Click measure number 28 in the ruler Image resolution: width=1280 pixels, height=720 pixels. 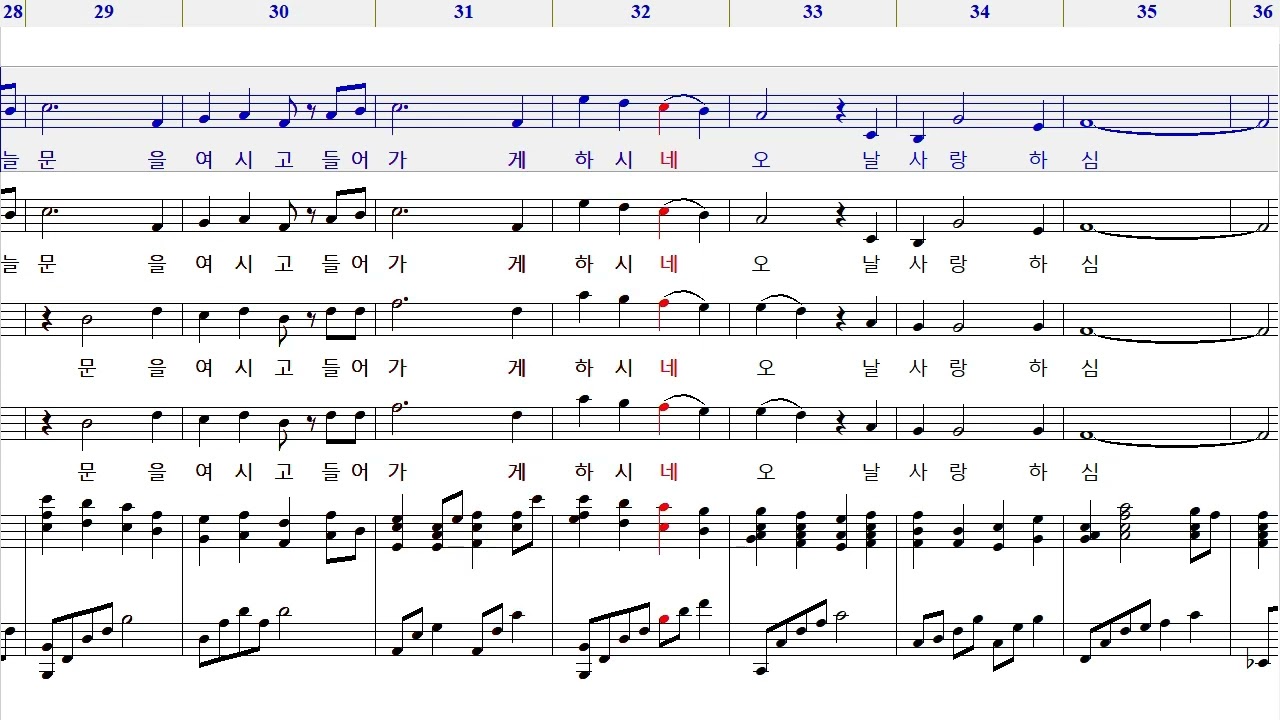13,12
